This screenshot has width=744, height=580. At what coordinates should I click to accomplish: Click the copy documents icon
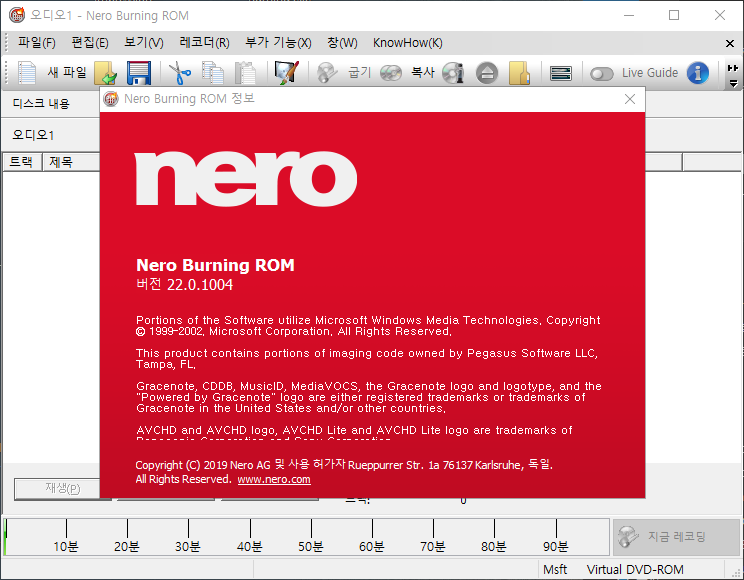tap(213, 73)
